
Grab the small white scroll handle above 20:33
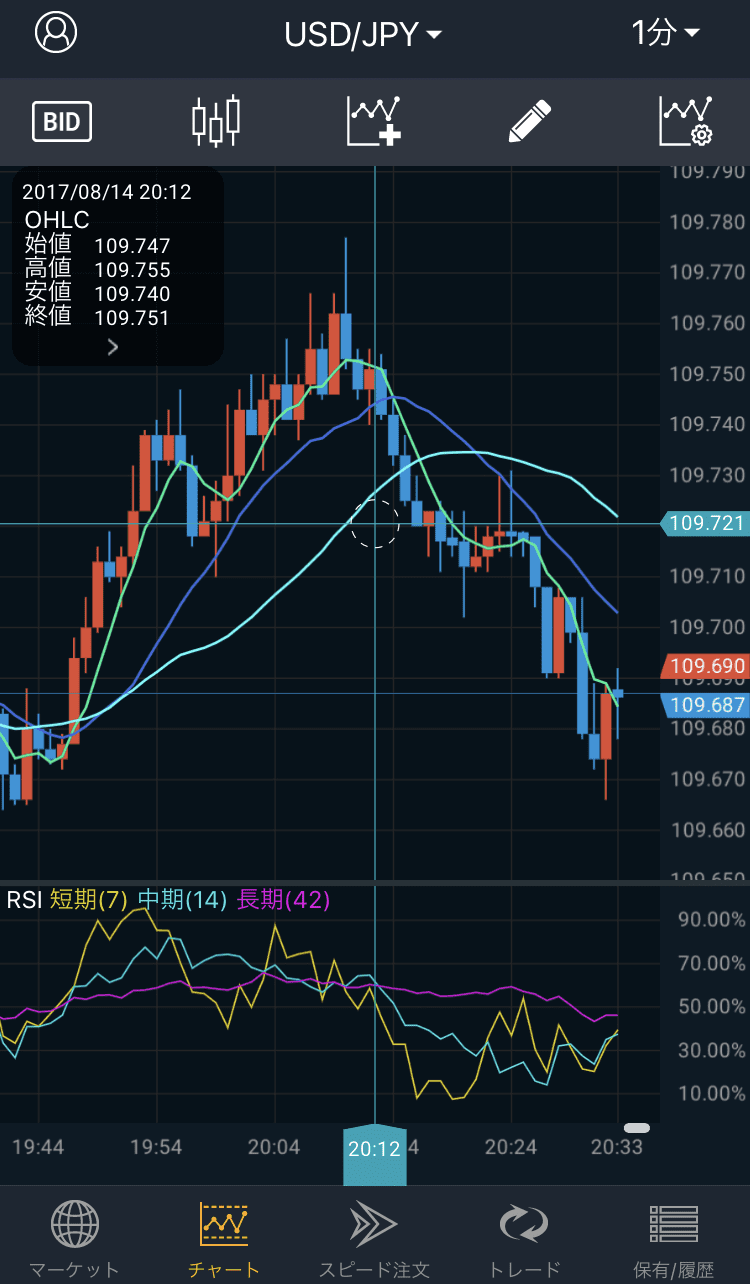point(636,1128)
